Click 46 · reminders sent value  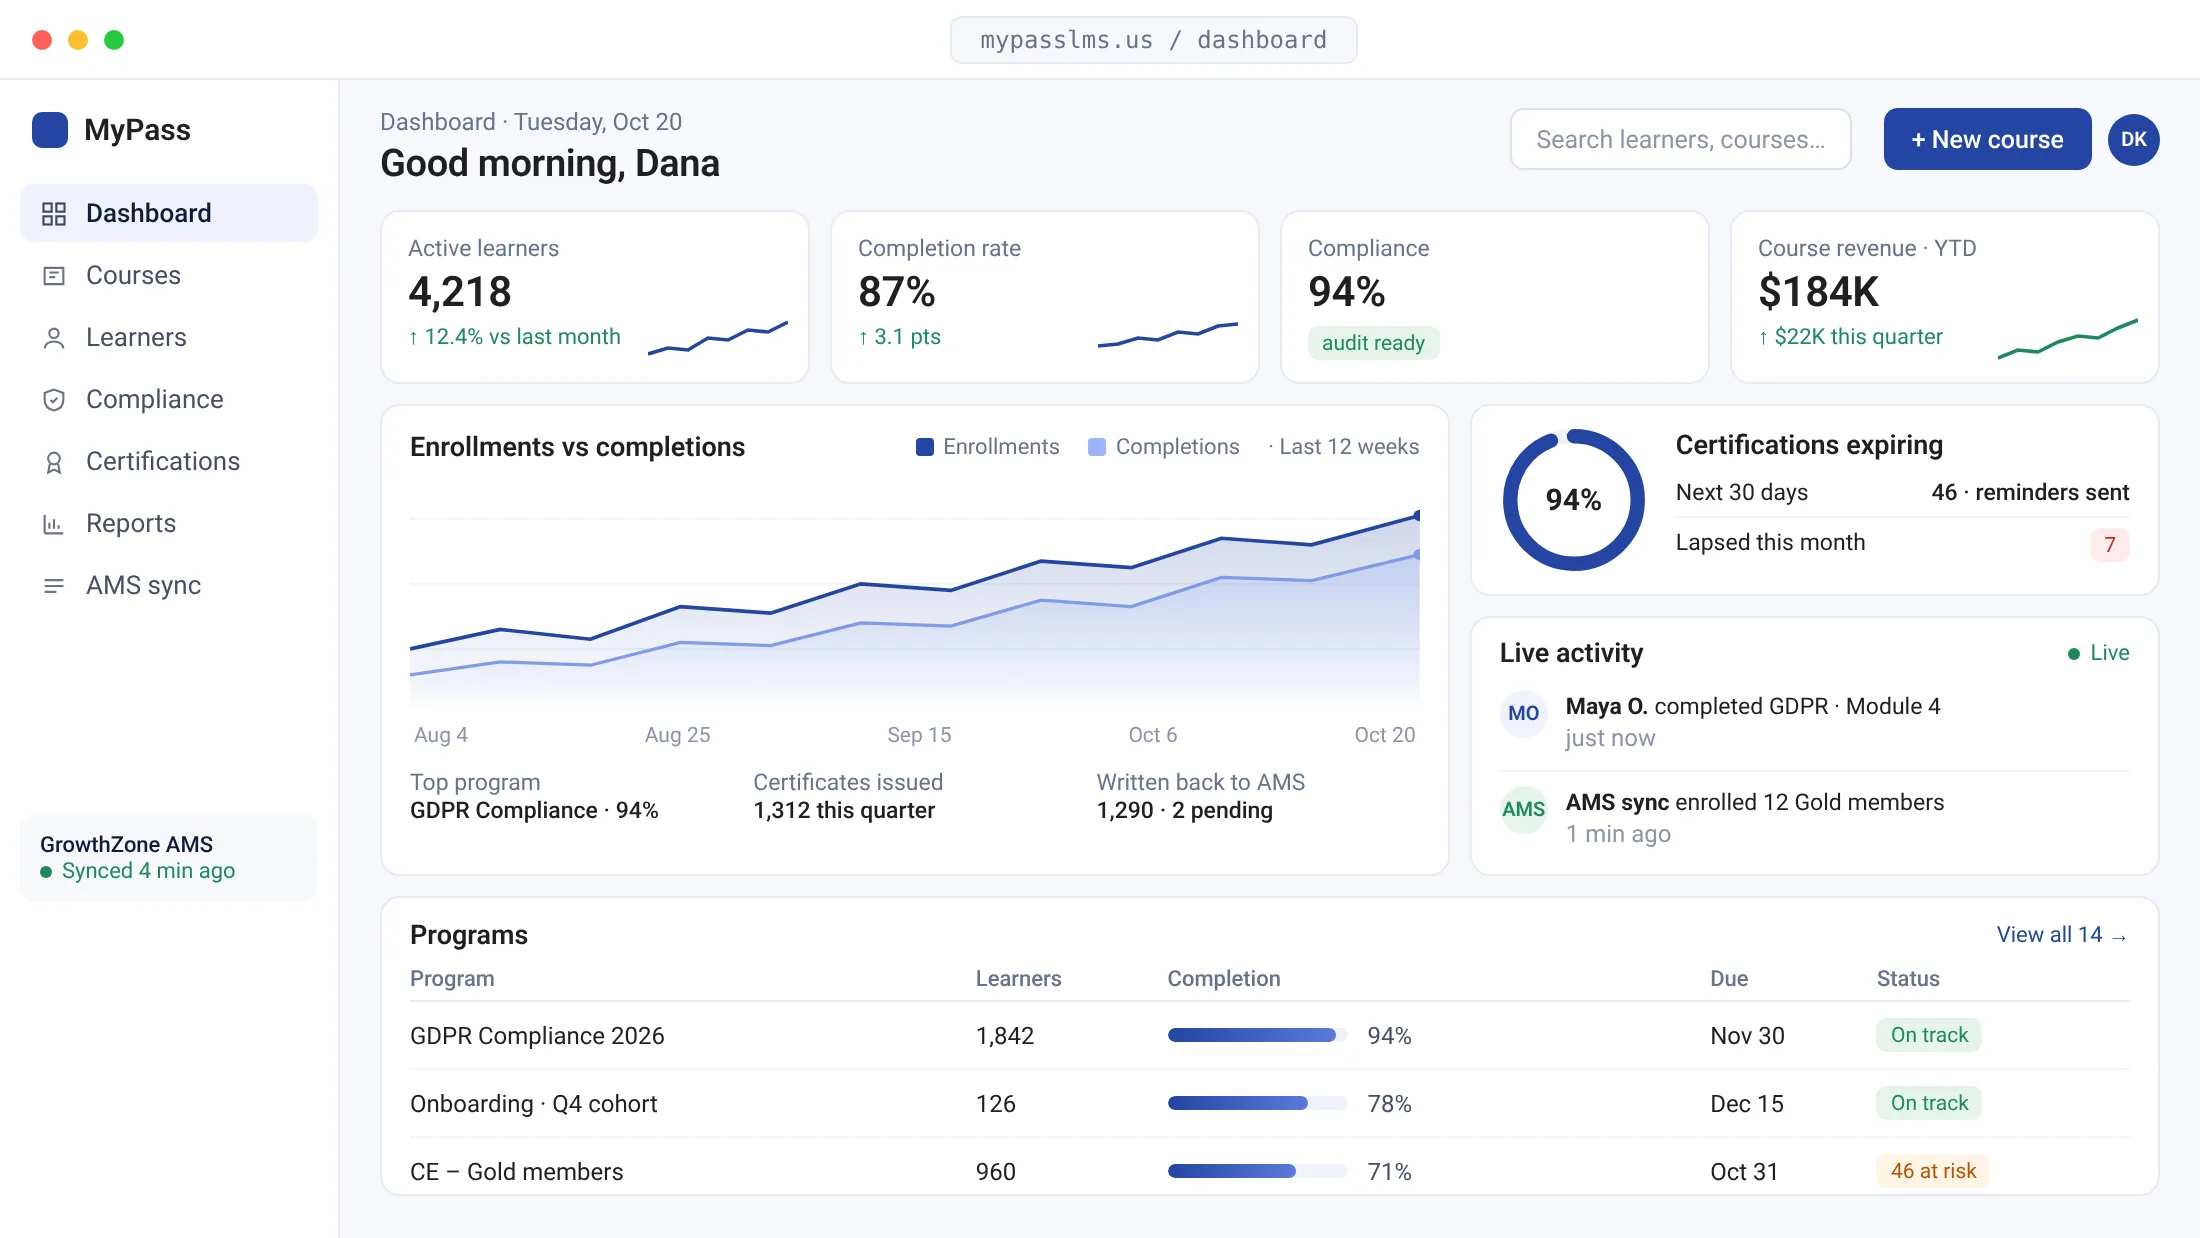tap(2030, 493)
